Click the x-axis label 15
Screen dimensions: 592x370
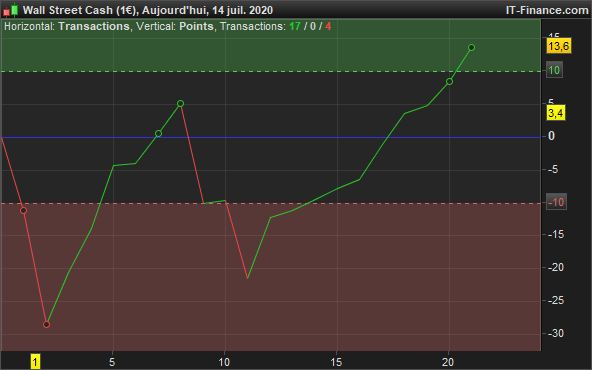click(x=336, y=362)
